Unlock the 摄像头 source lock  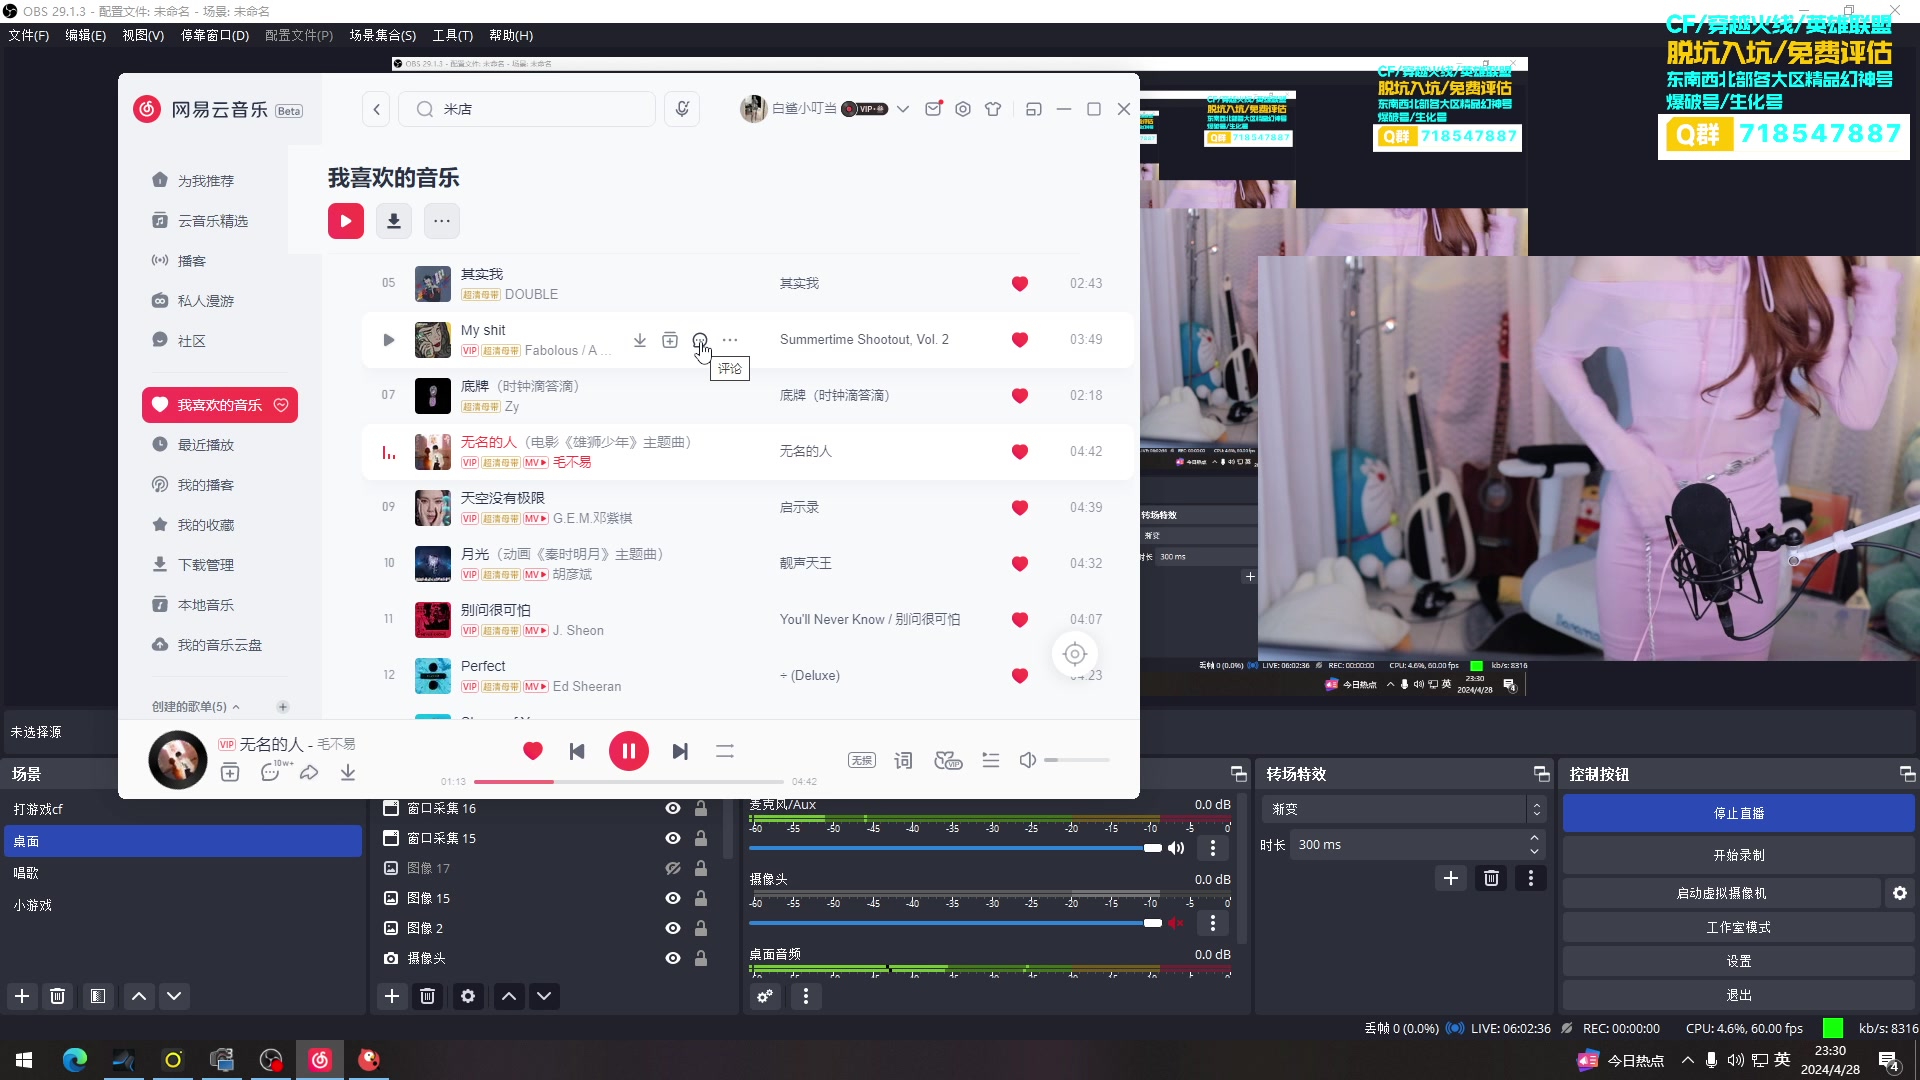tap(701, 958)
